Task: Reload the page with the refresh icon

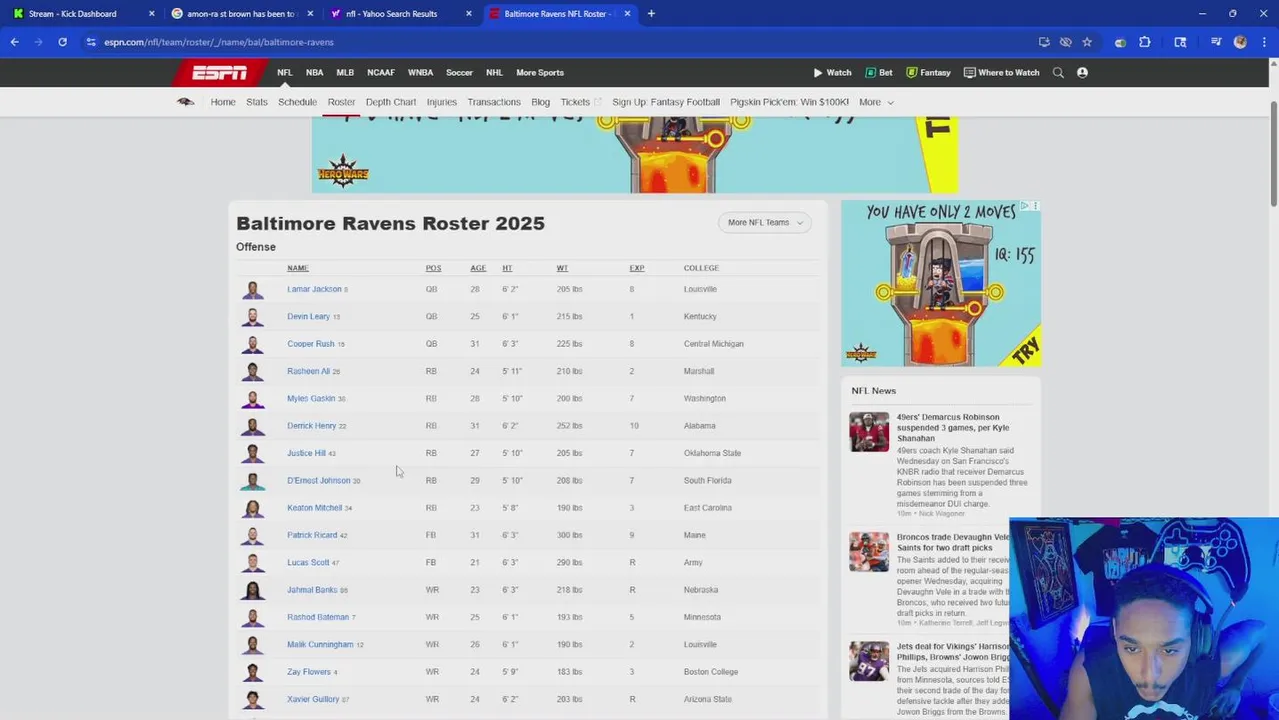Action: tap(62, 42)
